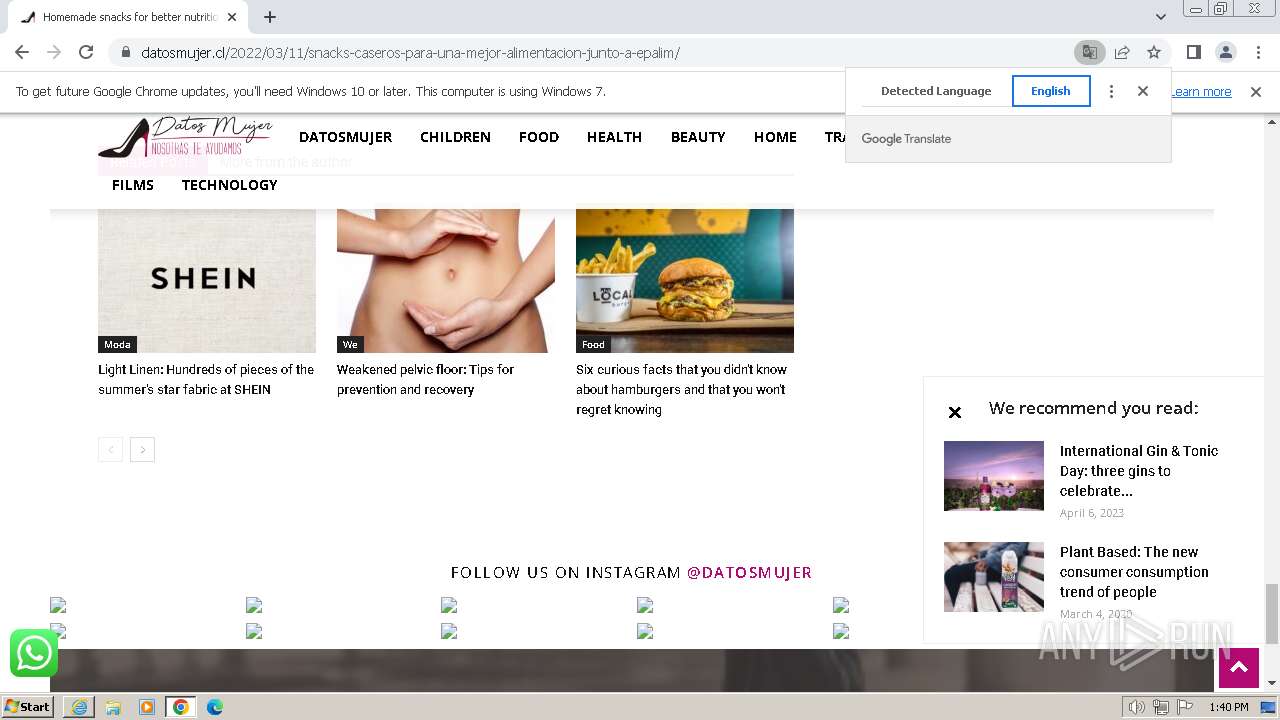Open the CHILDREN menu item
This screenshot has width=1280, height=720.
point(455,137)
